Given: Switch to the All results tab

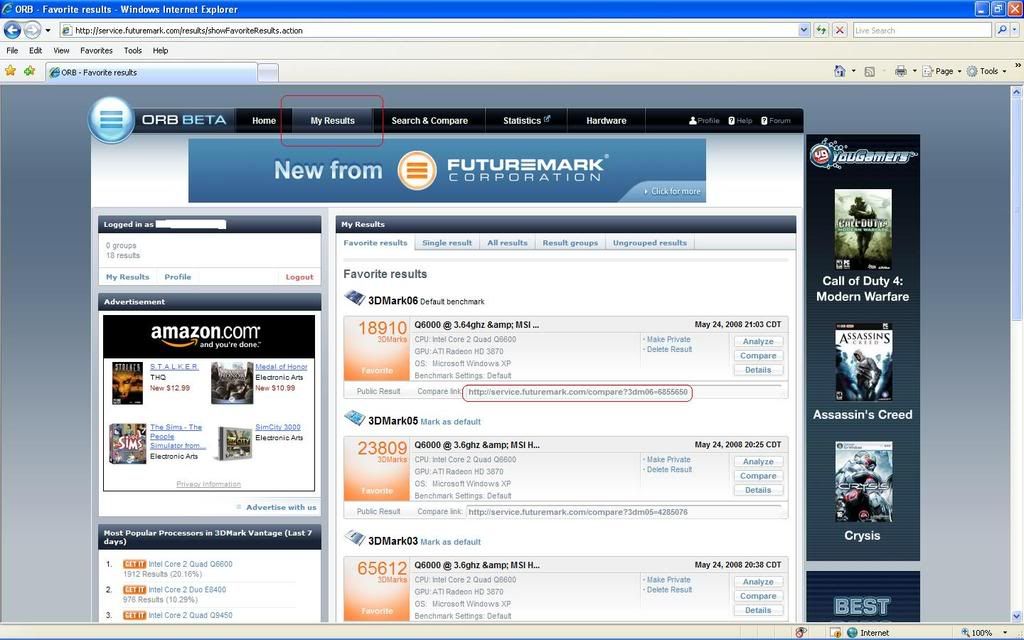Looking at the screenshot, I should tap(507, 242).
